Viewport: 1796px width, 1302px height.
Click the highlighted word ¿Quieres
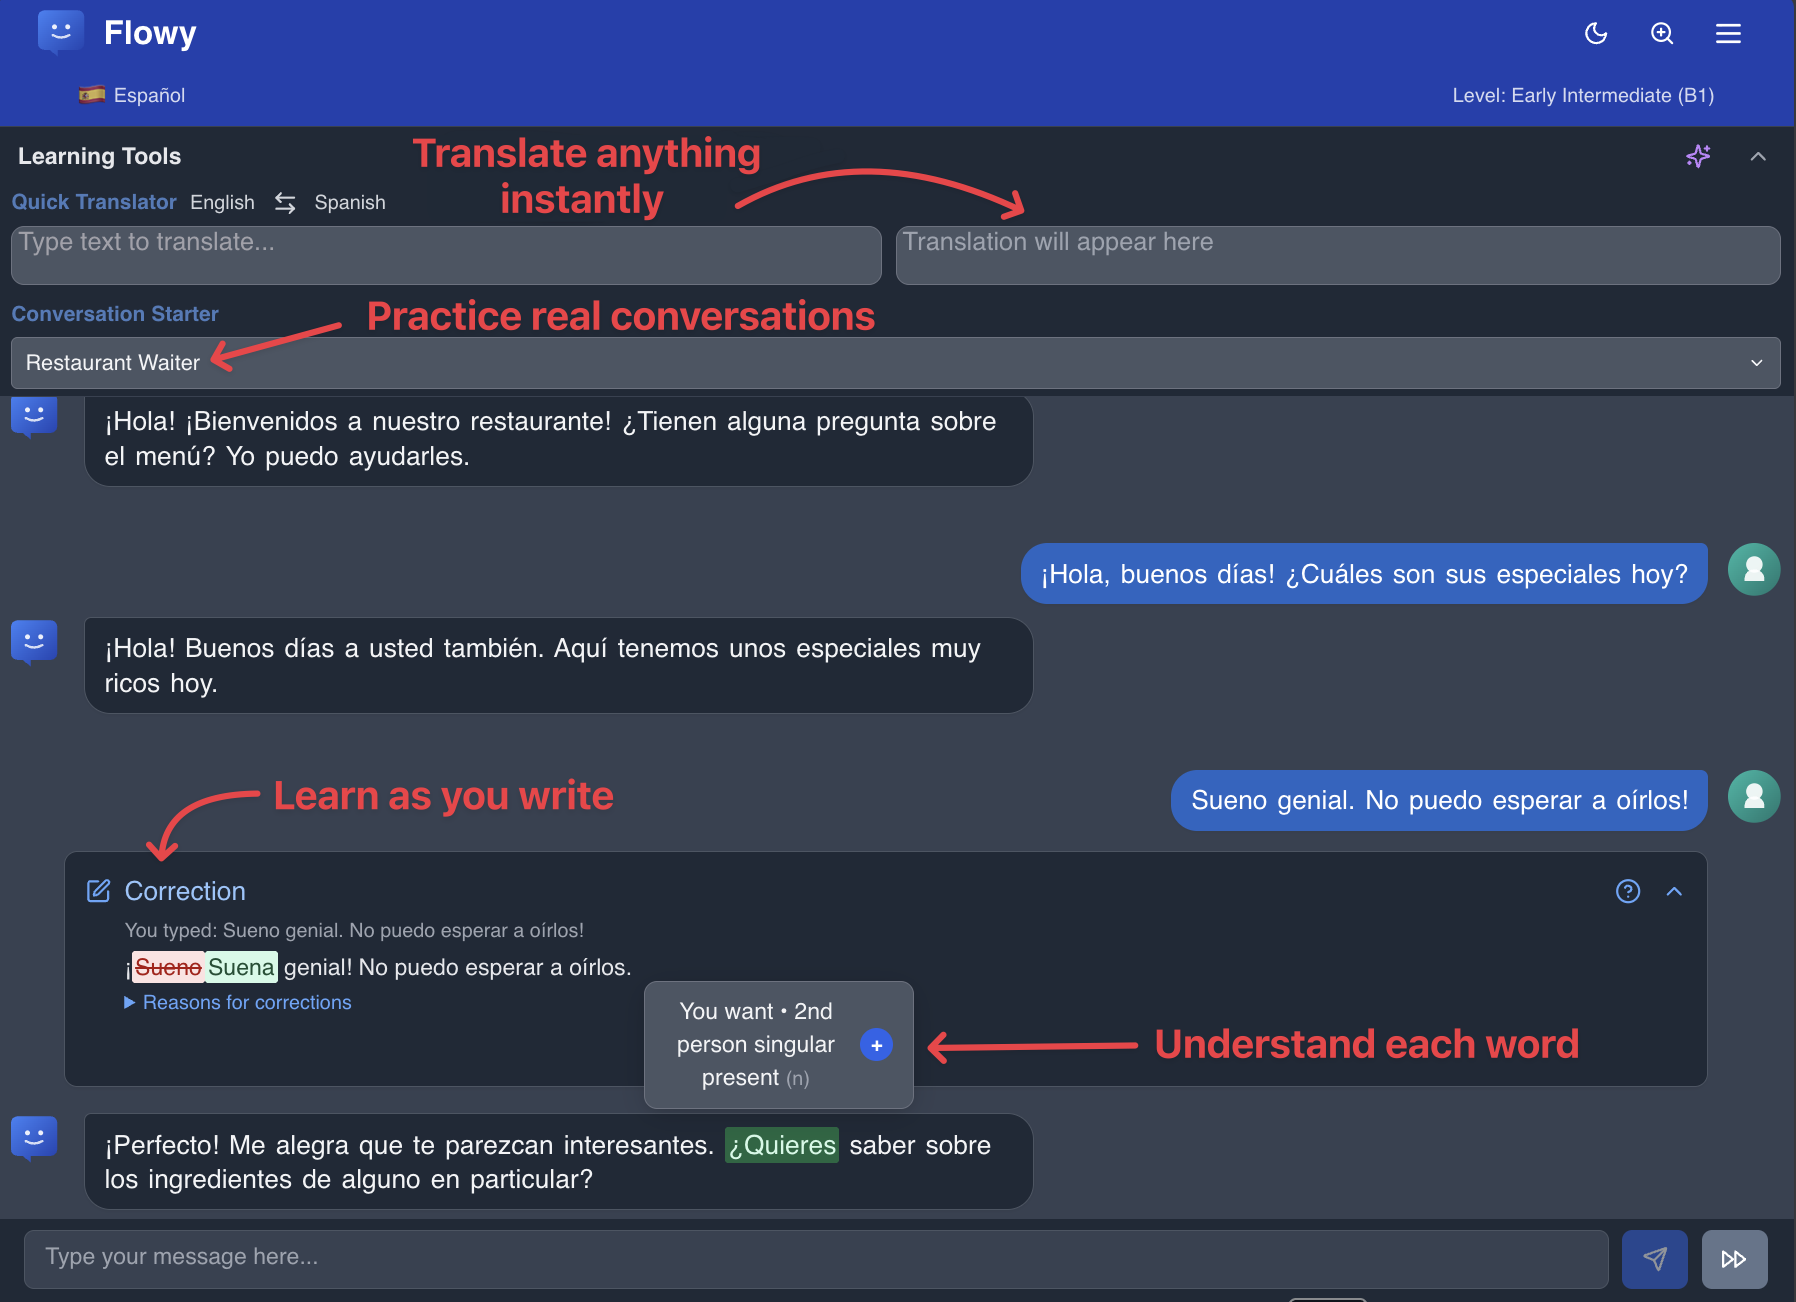(x=782, y=1145)
